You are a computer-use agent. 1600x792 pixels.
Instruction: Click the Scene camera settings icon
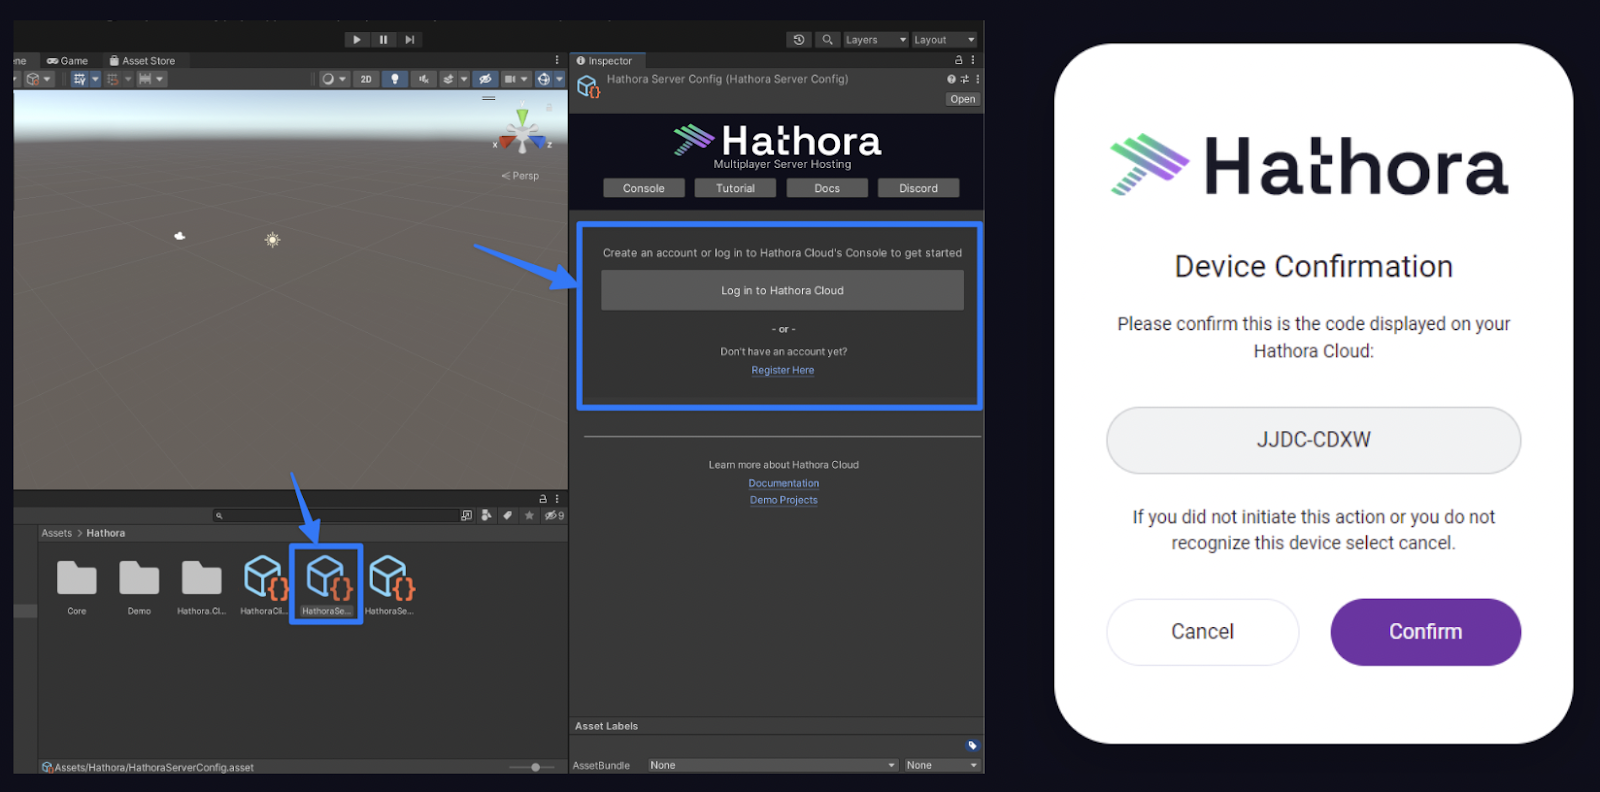(x=510, y=79)
